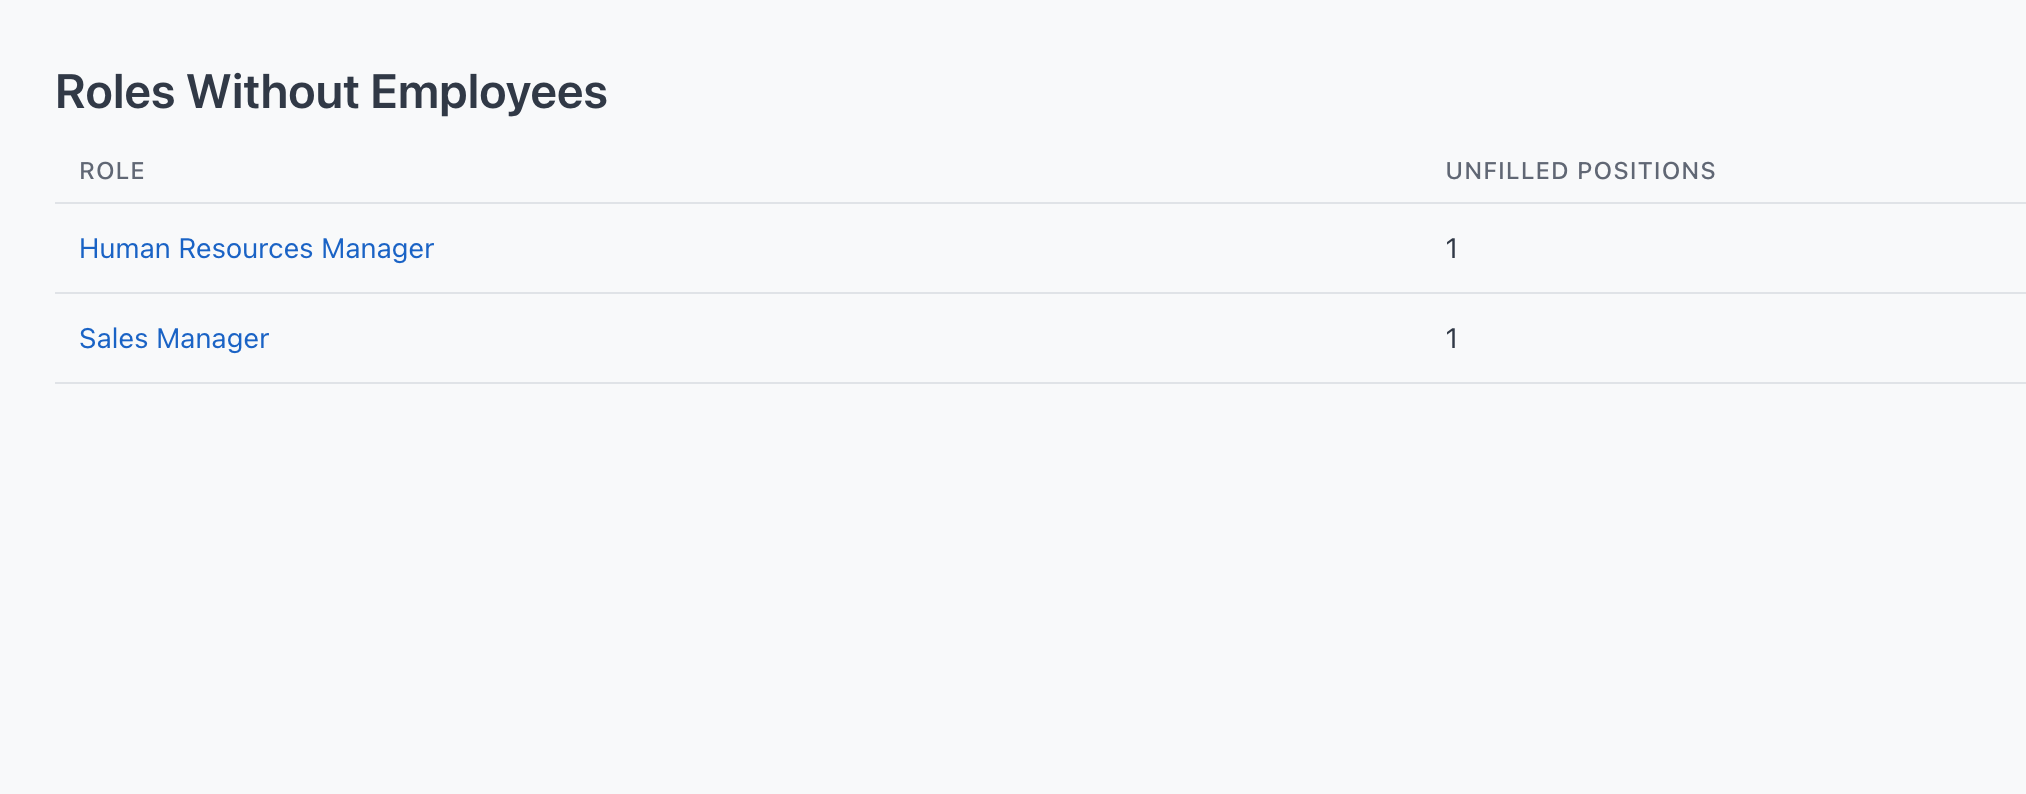View details of the Sales Manager vacancy
This screenshot has width=2026, height=794.
click(174, 338)
